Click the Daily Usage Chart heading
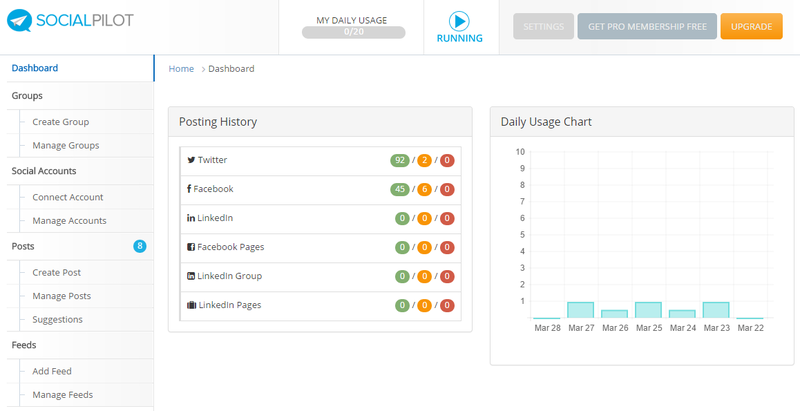Viewport: 800px width, 411px height. [x=546, y=122]
